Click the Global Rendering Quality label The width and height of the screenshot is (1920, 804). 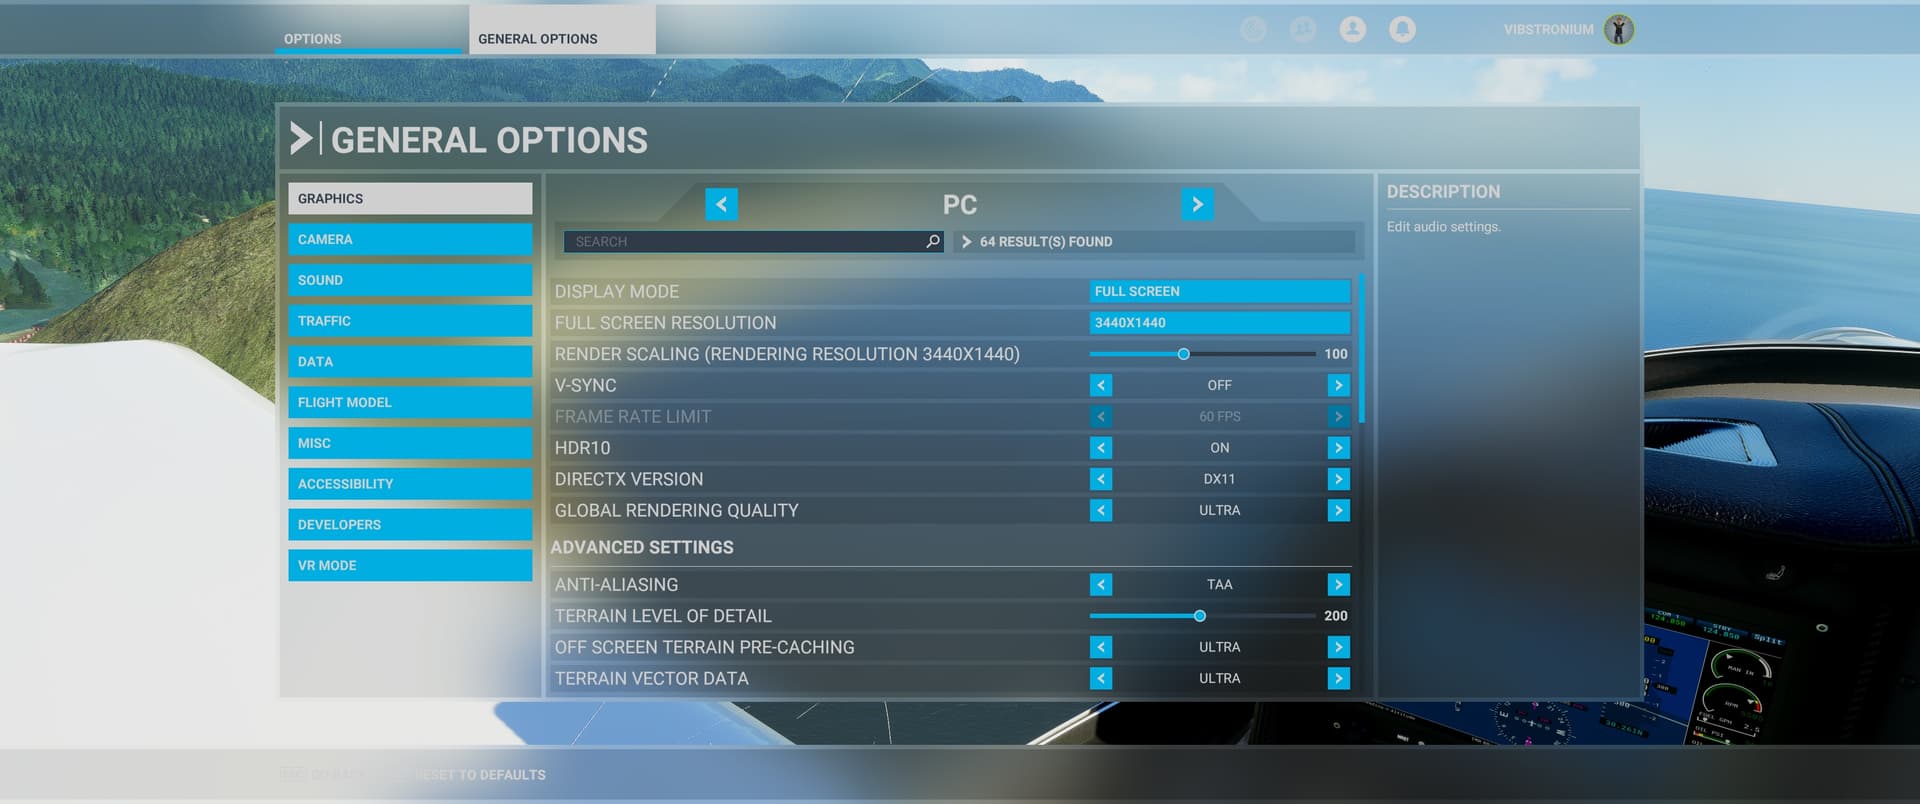pyautogui.click(x=677, y=510)
